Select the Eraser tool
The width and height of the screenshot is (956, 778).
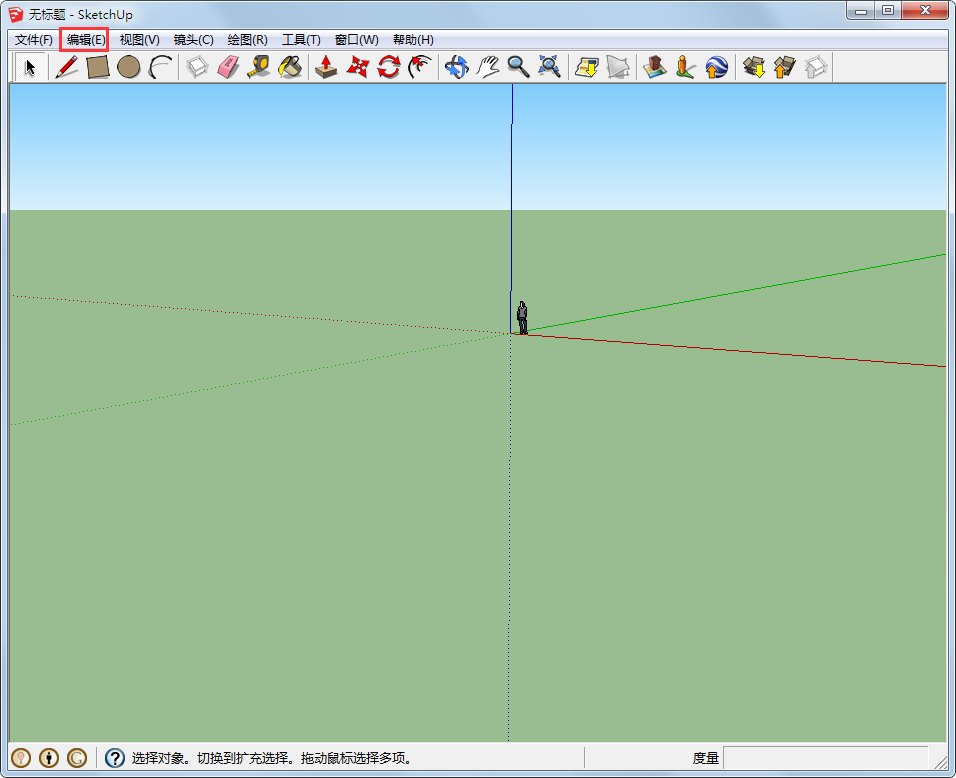pos(228,67)
